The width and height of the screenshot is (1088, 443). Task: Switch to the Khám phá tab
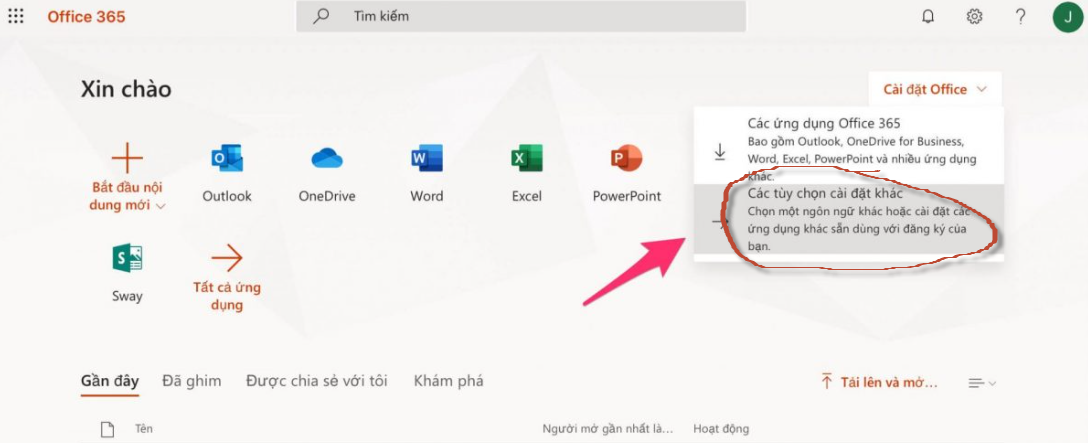pos(448,381)
